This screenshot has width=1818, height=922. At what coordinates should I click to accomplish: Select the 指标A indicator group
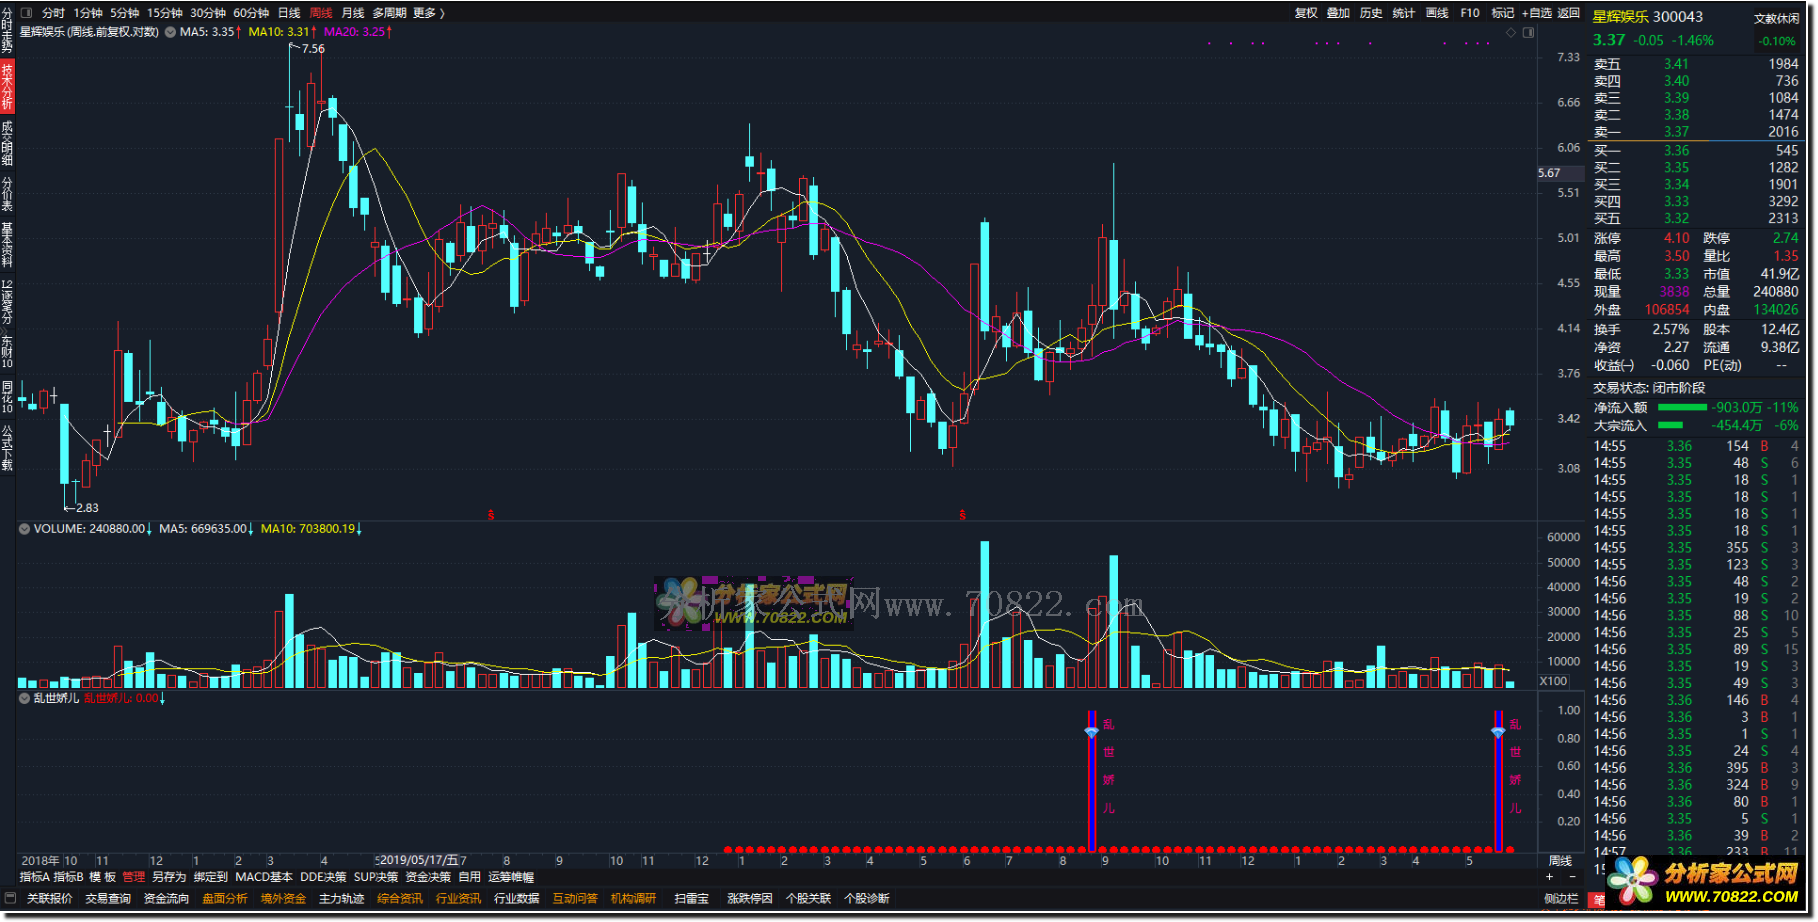34,877
